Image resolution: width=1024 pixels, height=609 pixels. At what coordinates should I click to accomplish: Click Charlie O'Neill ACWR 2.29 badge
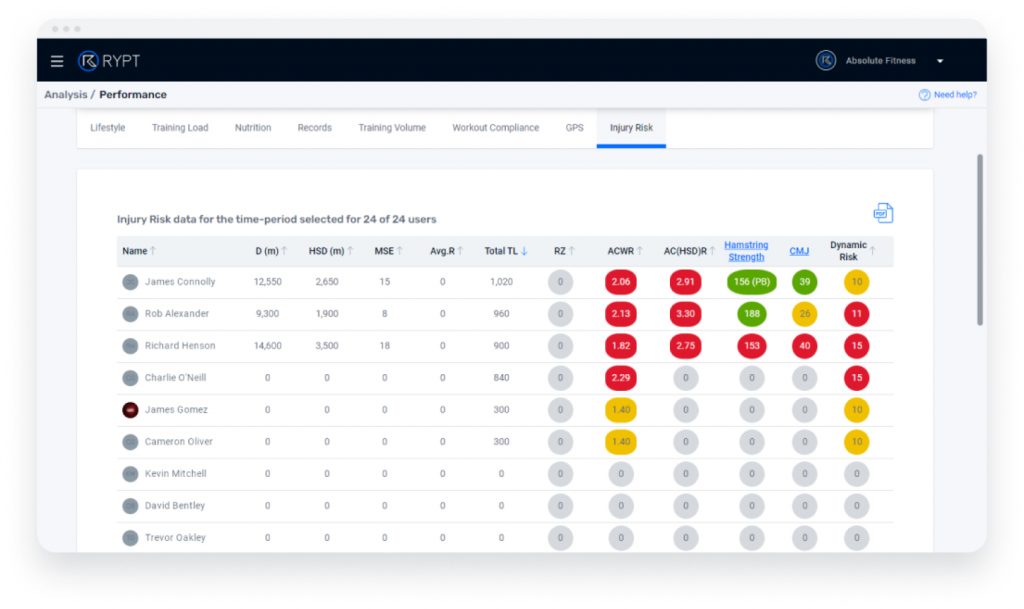click(621, 378)
